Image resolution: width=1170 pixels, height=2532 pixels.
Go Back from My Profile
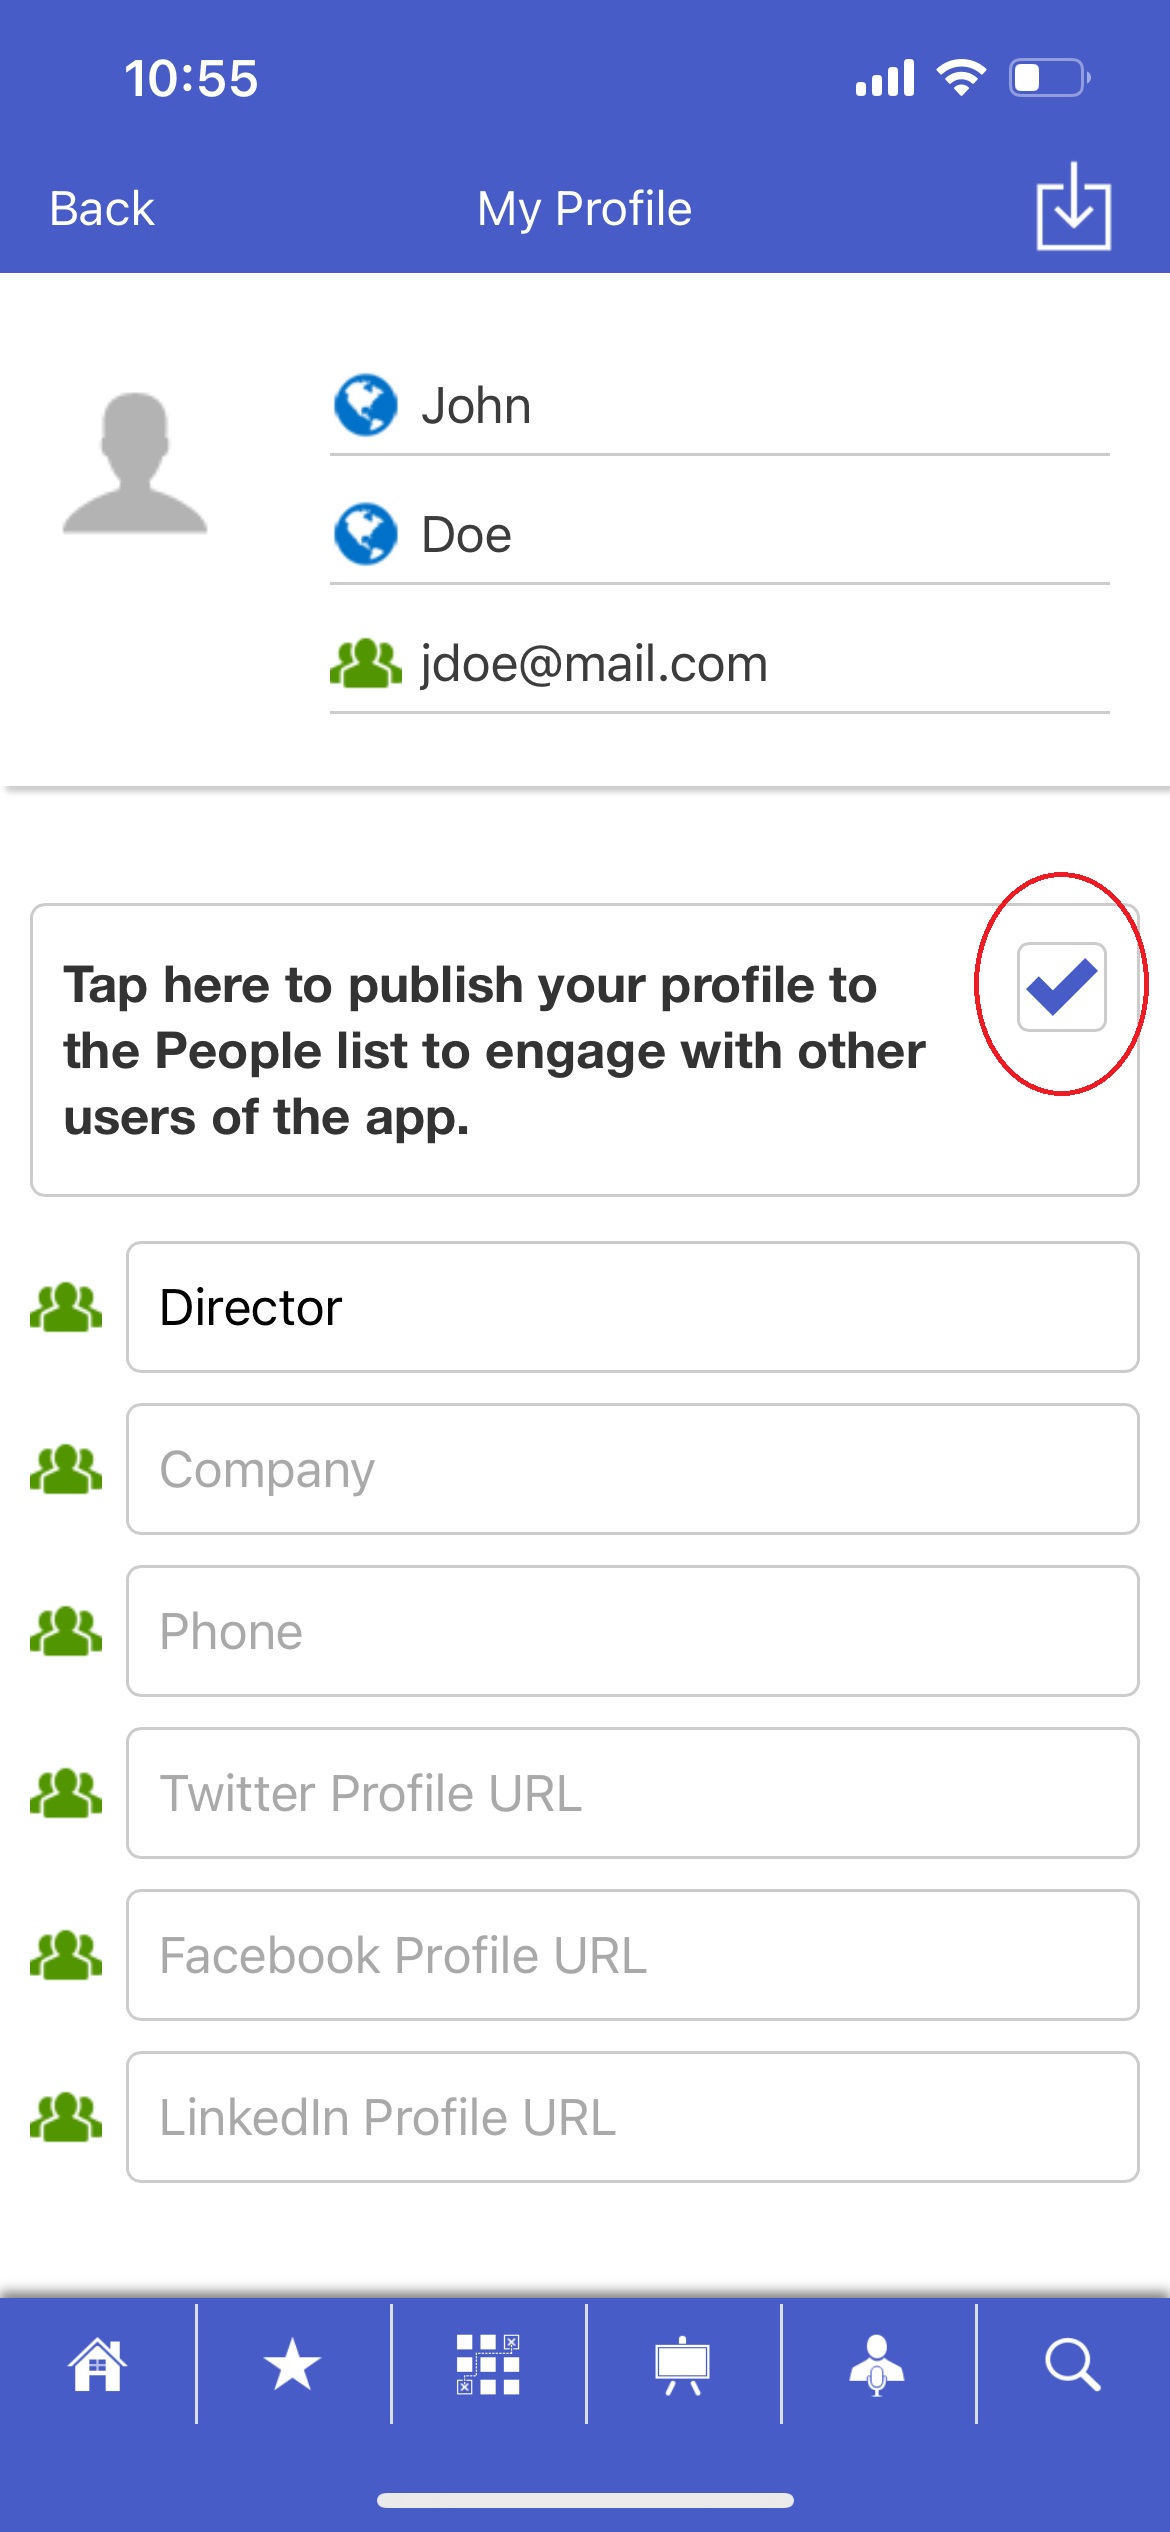click(x=102, y=209)
